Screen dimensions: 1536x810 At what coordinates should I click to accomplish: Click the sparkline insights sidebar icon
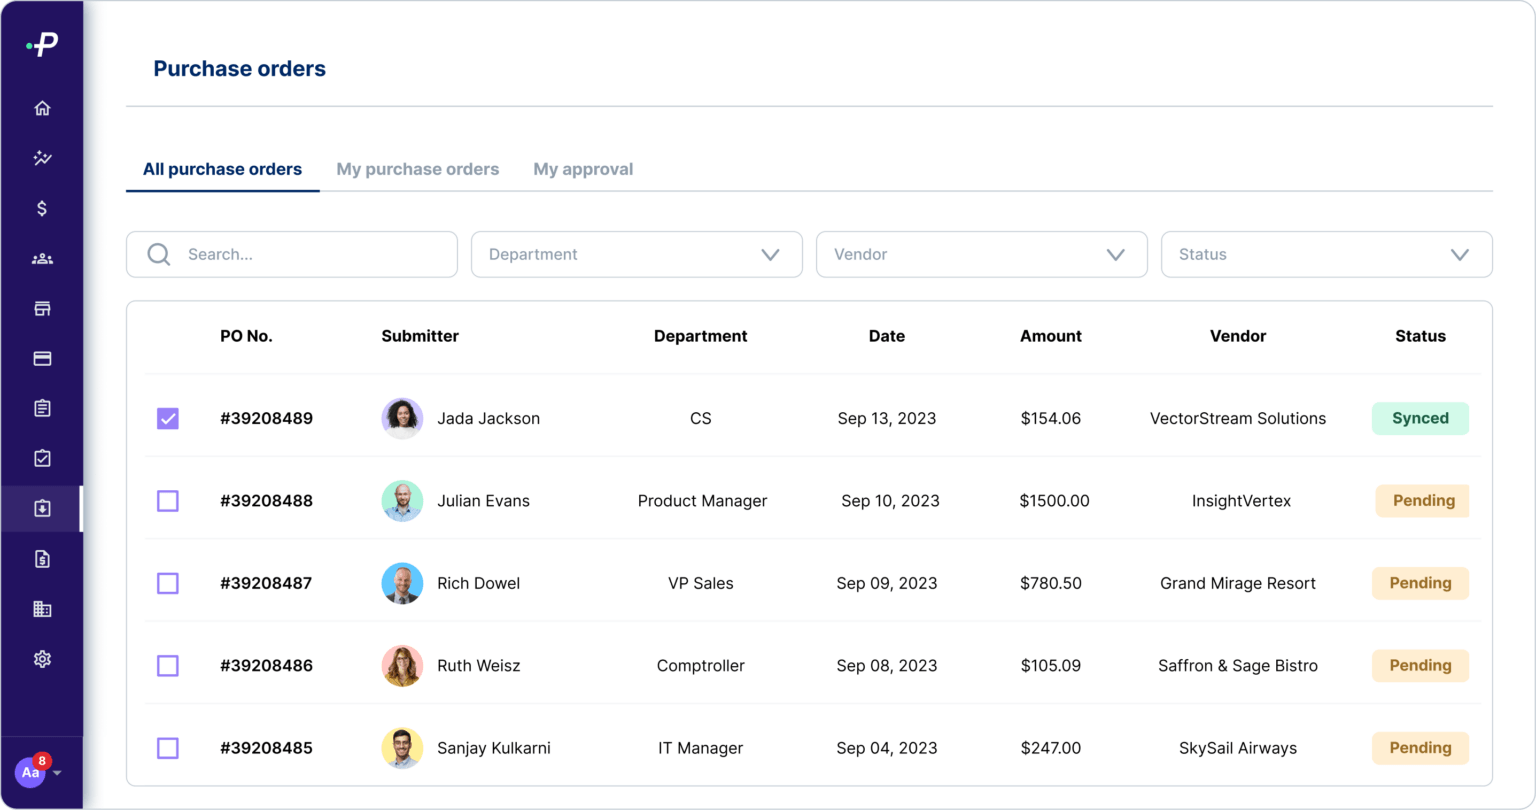(x=42, y=158)
